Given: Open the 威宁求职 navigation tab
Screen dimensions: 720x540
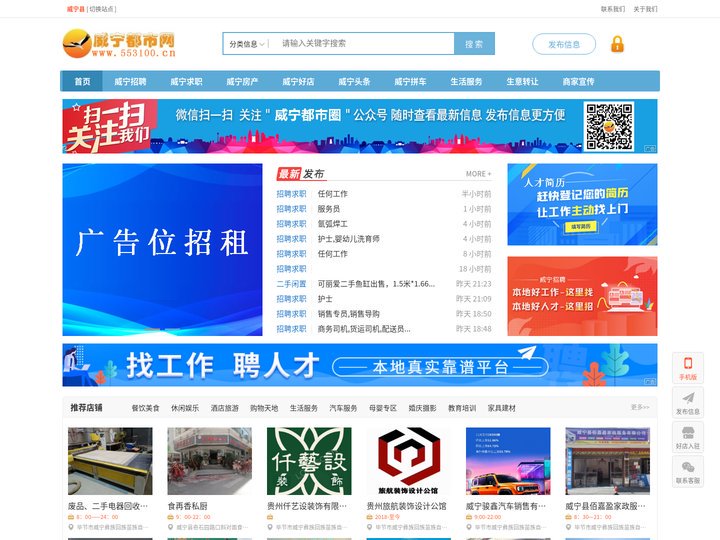Looking at the screenshot, I should click(186, 81).
